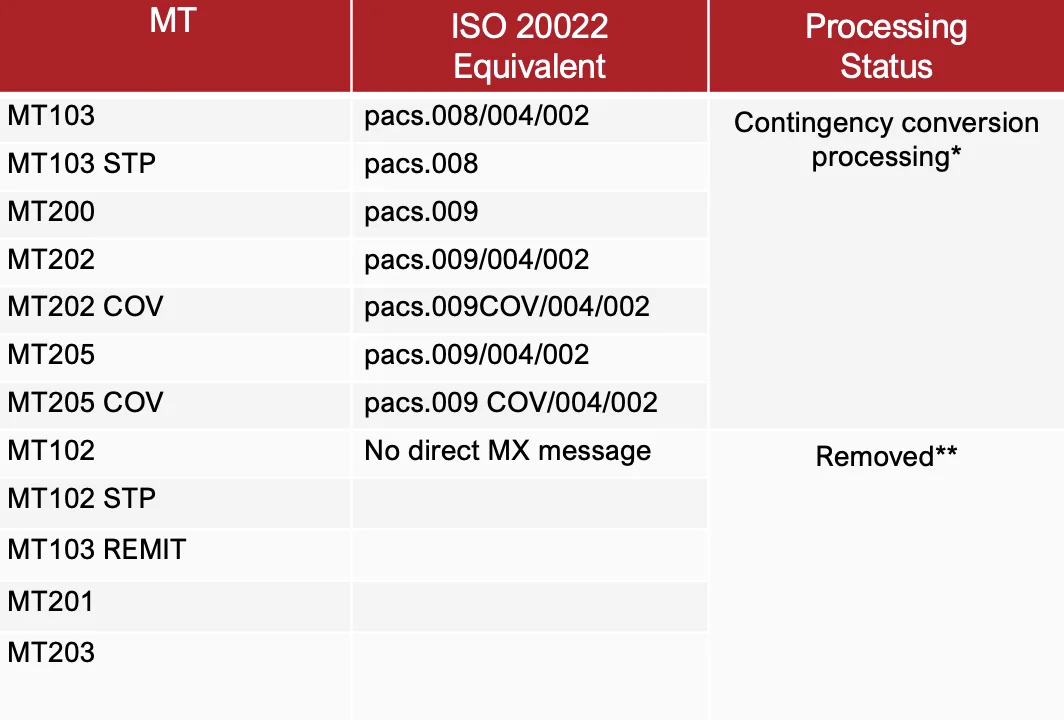Click the No direct MX message cell

coord(507,451)
